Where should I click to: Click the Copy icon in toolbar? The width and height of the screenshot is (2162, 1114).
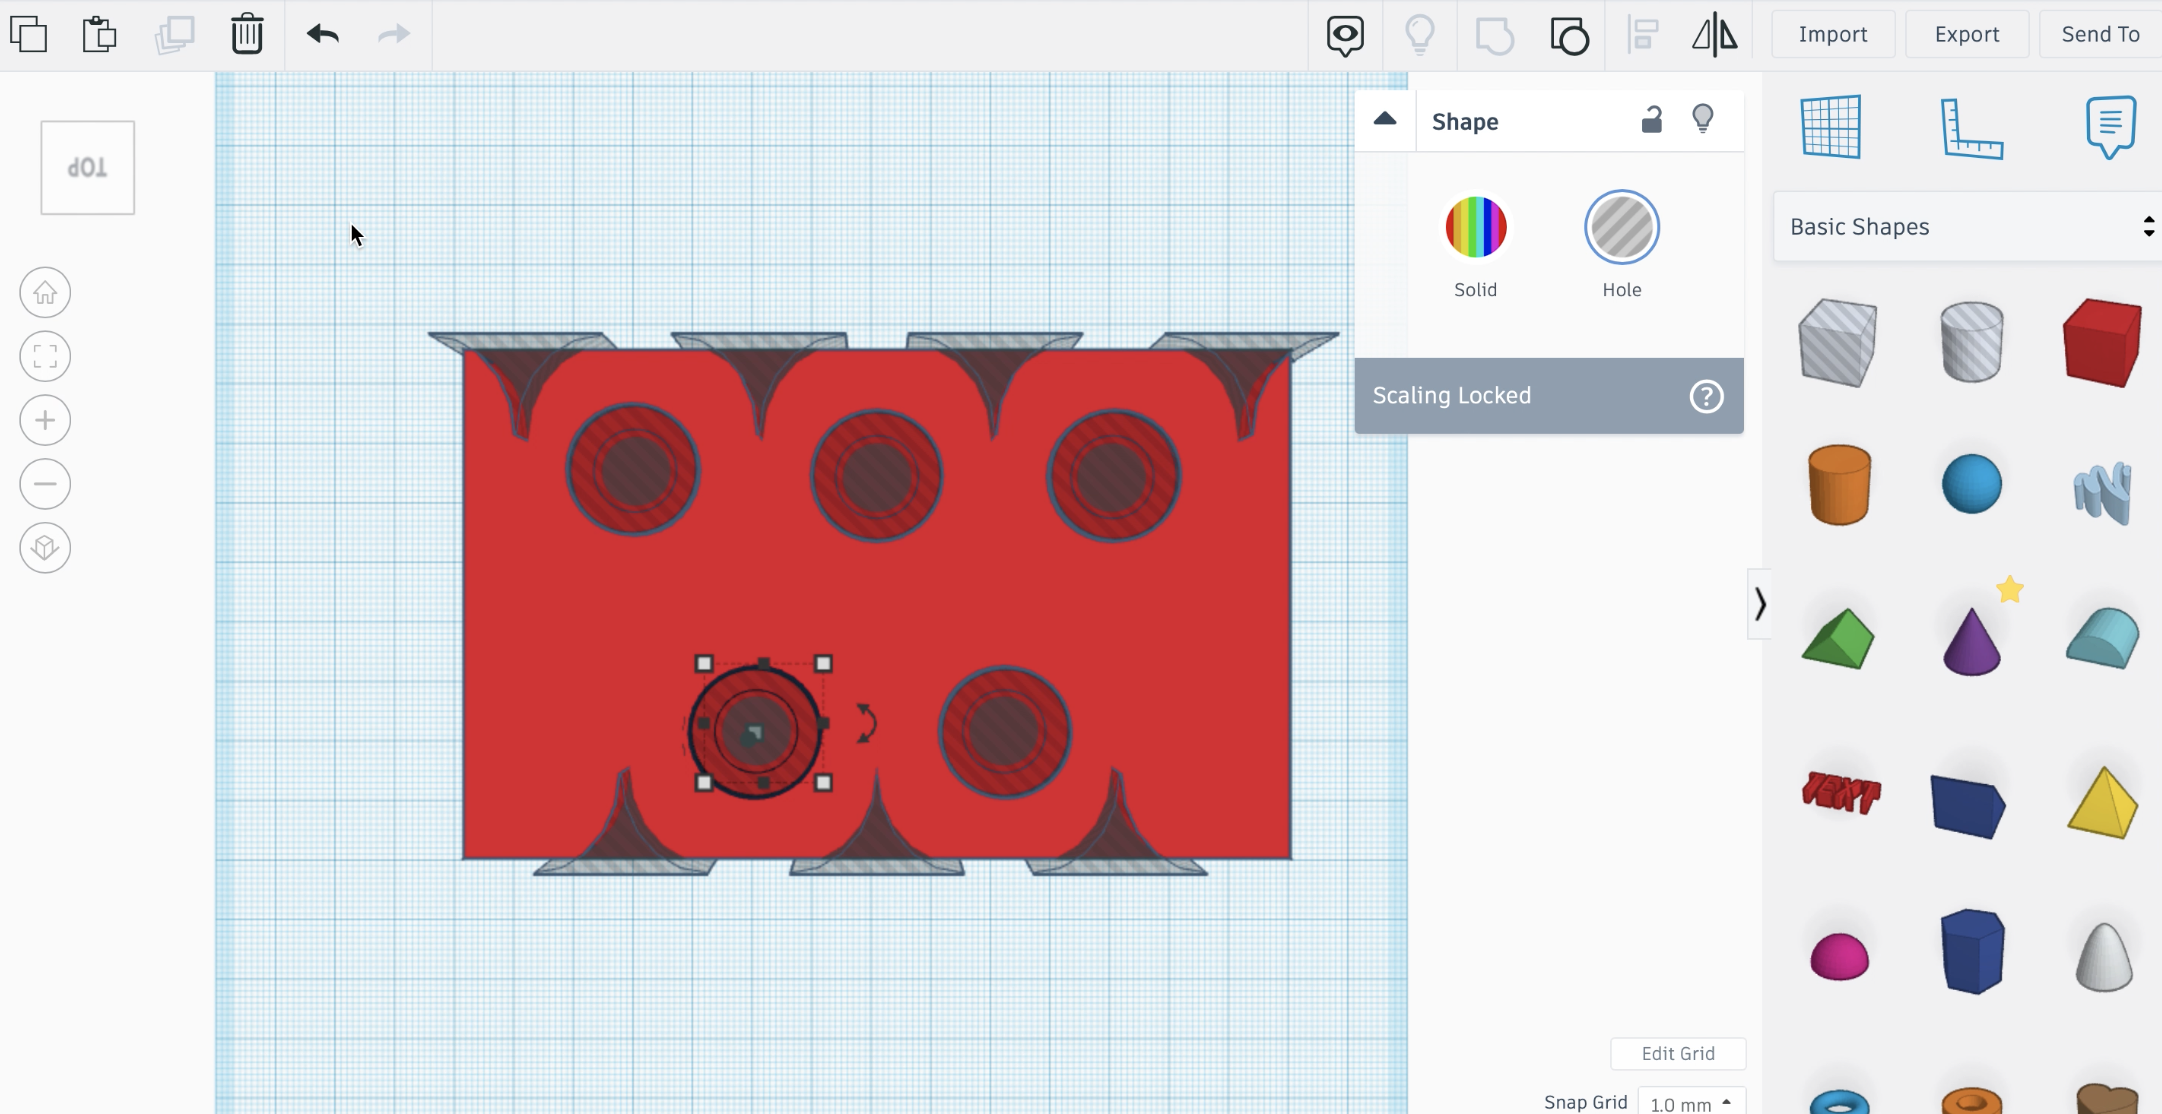tap(29, 34)
